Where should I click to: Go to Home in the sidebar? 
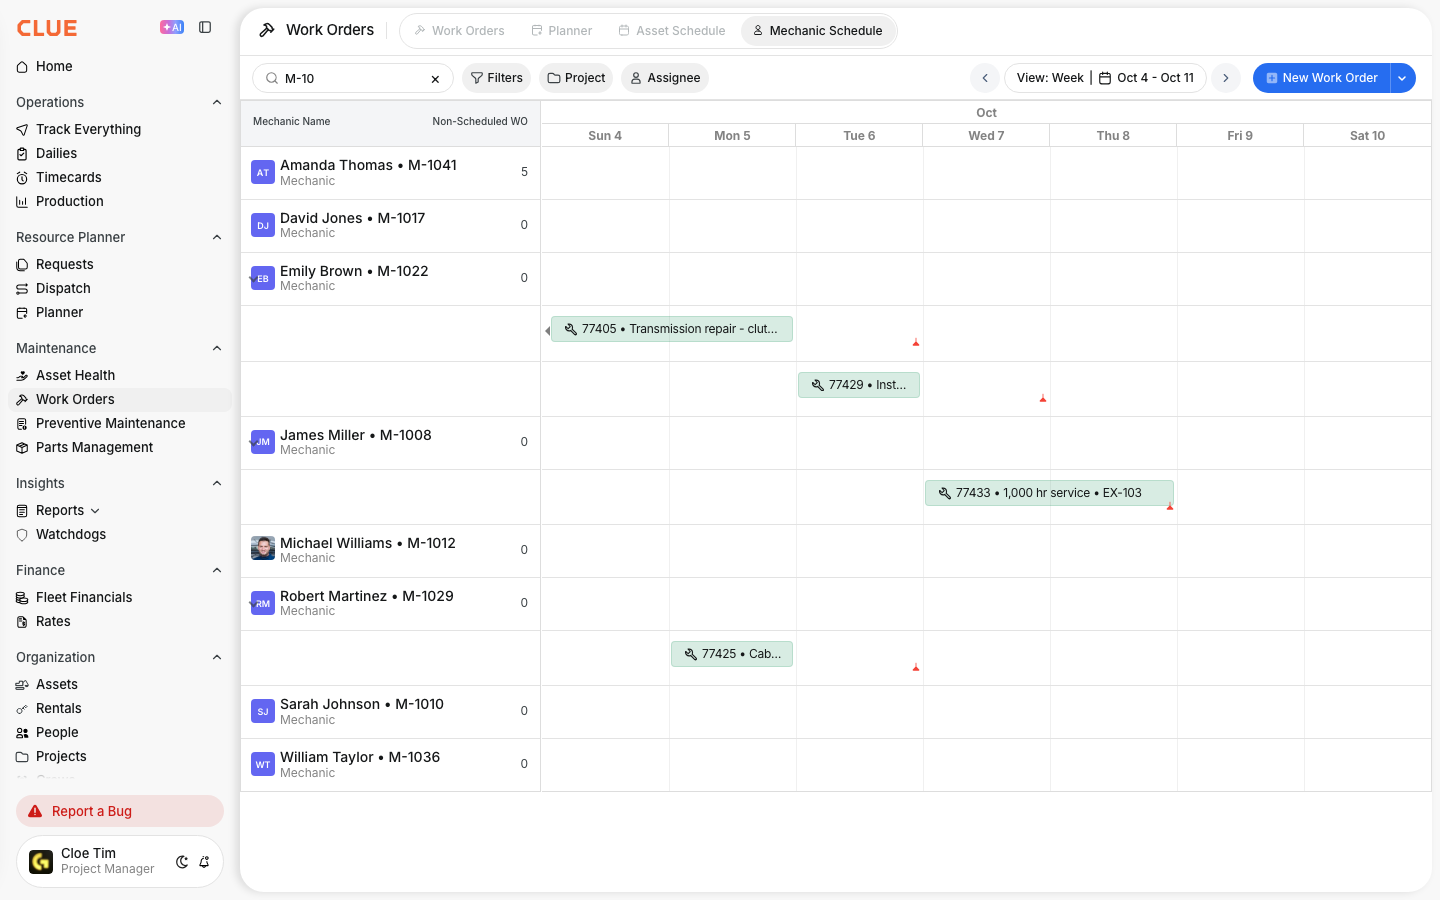pyautogui.click(x=54, y=66)
